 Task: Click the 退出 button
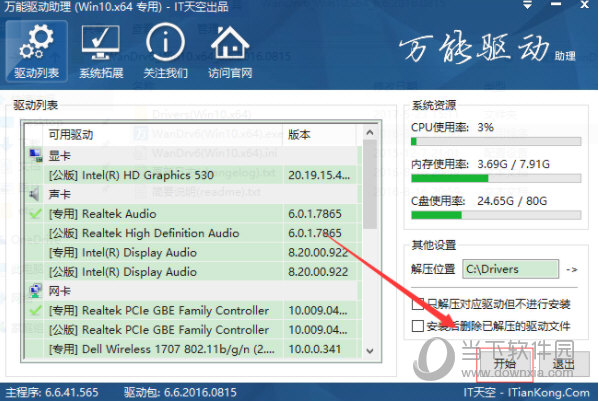tap(563, 364)
